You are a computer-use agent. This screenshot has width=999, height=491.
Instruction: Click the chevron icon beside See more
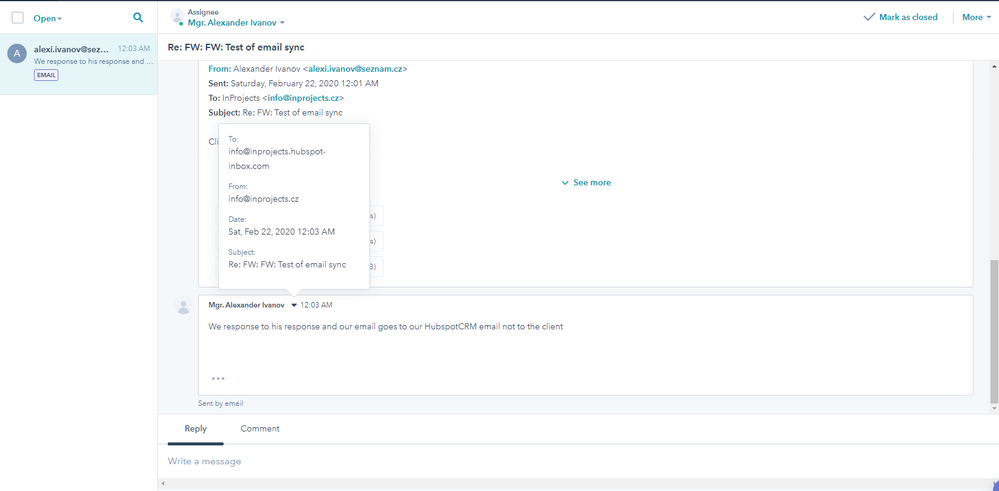564,183
